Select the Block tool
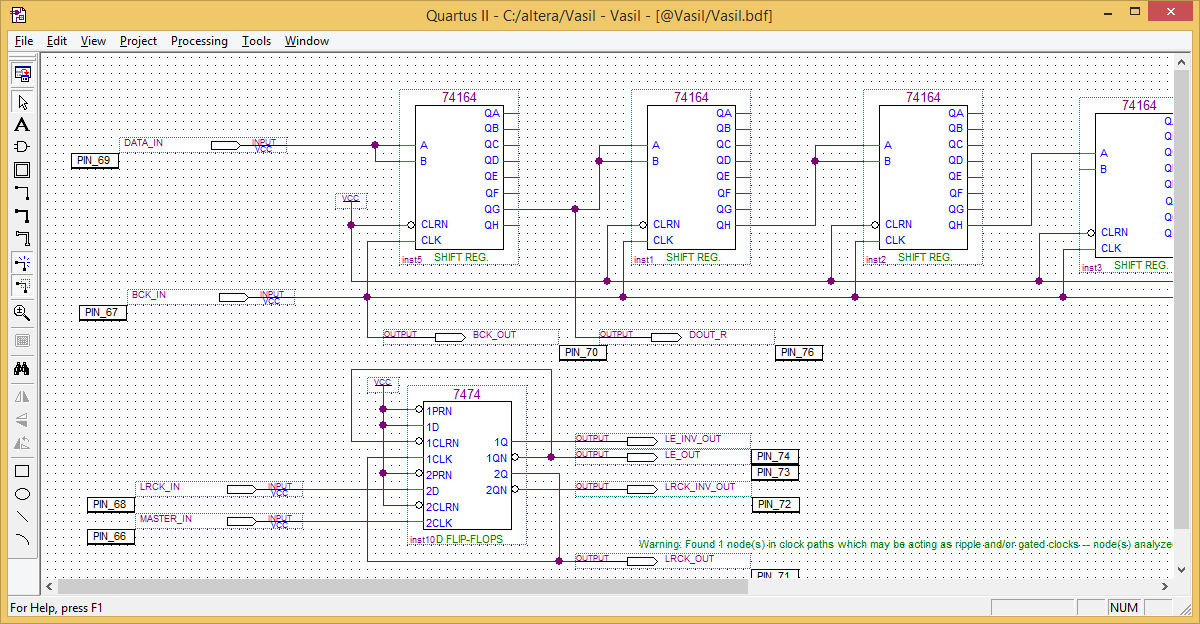The height and width of the screenshot is (624, 1200). (x=22, y=171)
